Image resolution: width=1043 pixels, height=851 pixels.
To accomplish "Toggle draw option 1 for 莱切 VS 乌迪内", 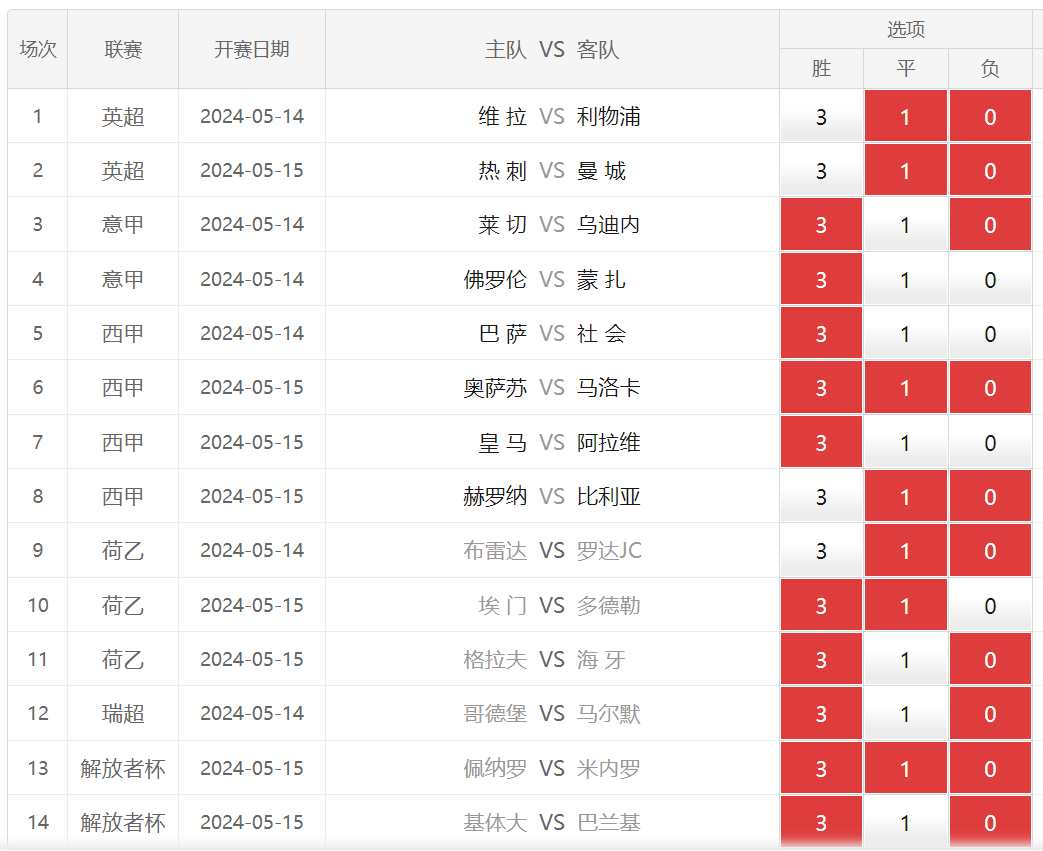I will point(905,225).
